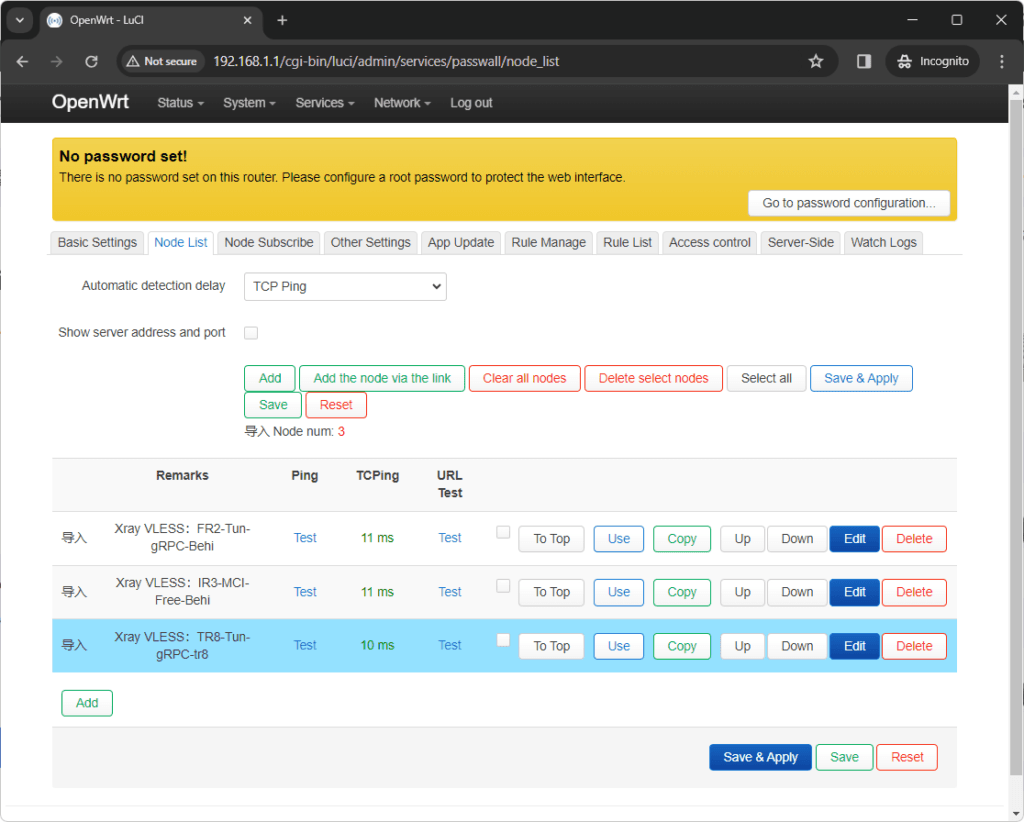Open the Incognito indicator
Screen dimensions: 1024x822
pos(932,61)
